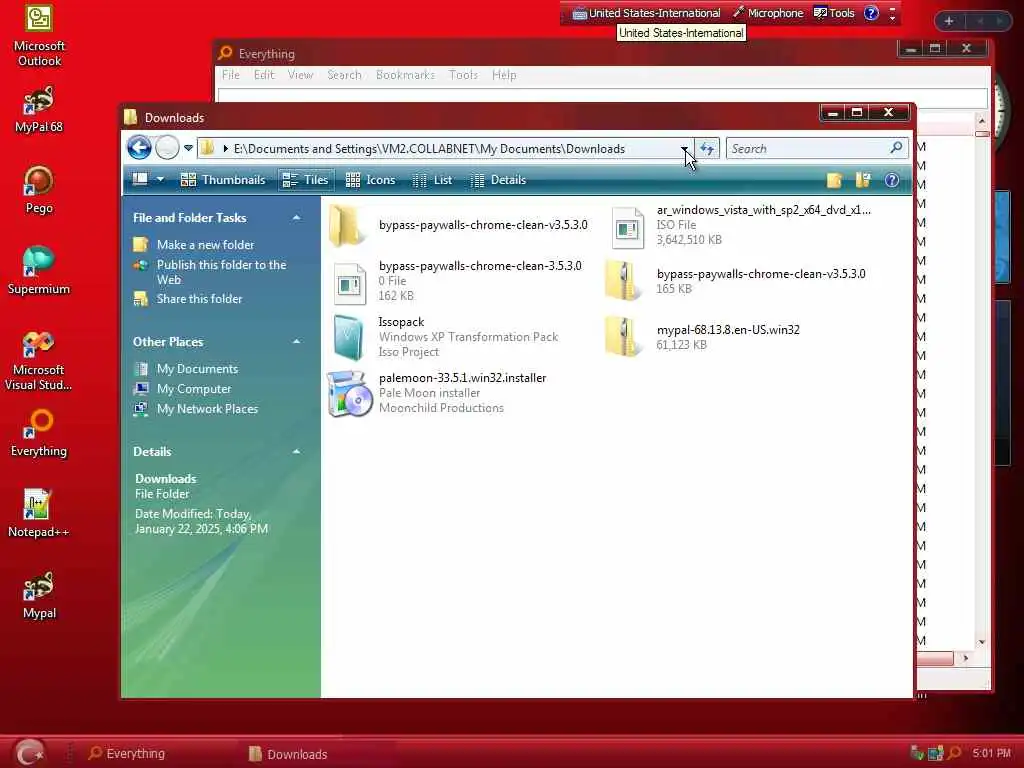Click Everything window vertical scrollbar down arrow
The width and height of the screenshot is (1024, 768).
(x=982, y=643)
